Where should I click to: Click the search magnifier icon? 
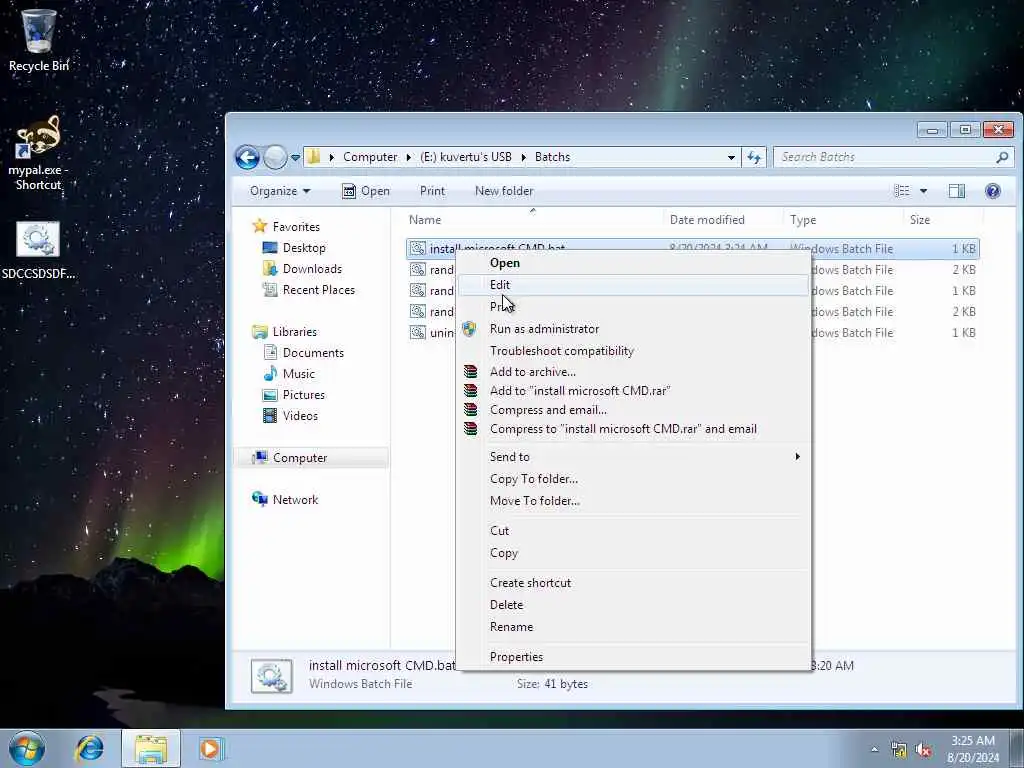1002,157
